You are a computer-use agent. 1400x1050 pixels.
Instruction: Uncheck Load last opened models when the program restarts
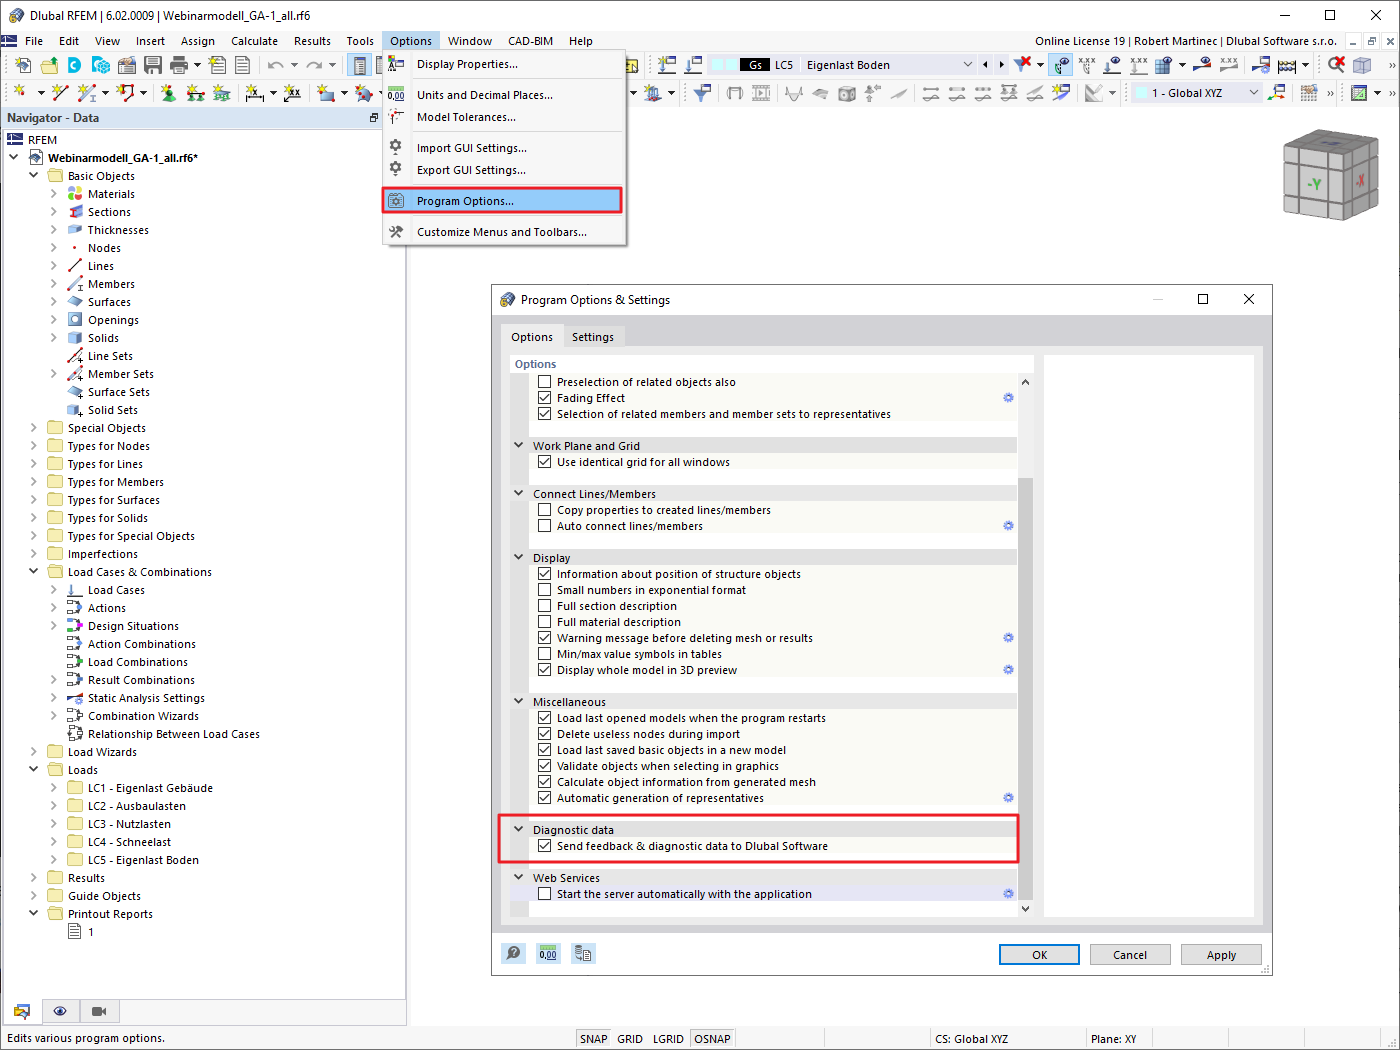pos(544,717)
